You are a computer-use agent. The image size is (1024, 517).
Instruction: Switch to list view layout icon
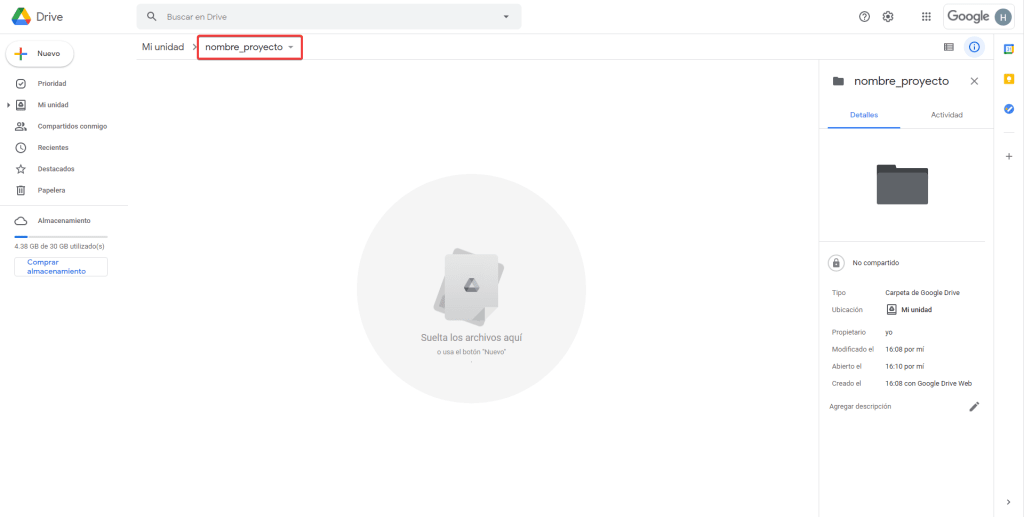click(x=948, y=47)
